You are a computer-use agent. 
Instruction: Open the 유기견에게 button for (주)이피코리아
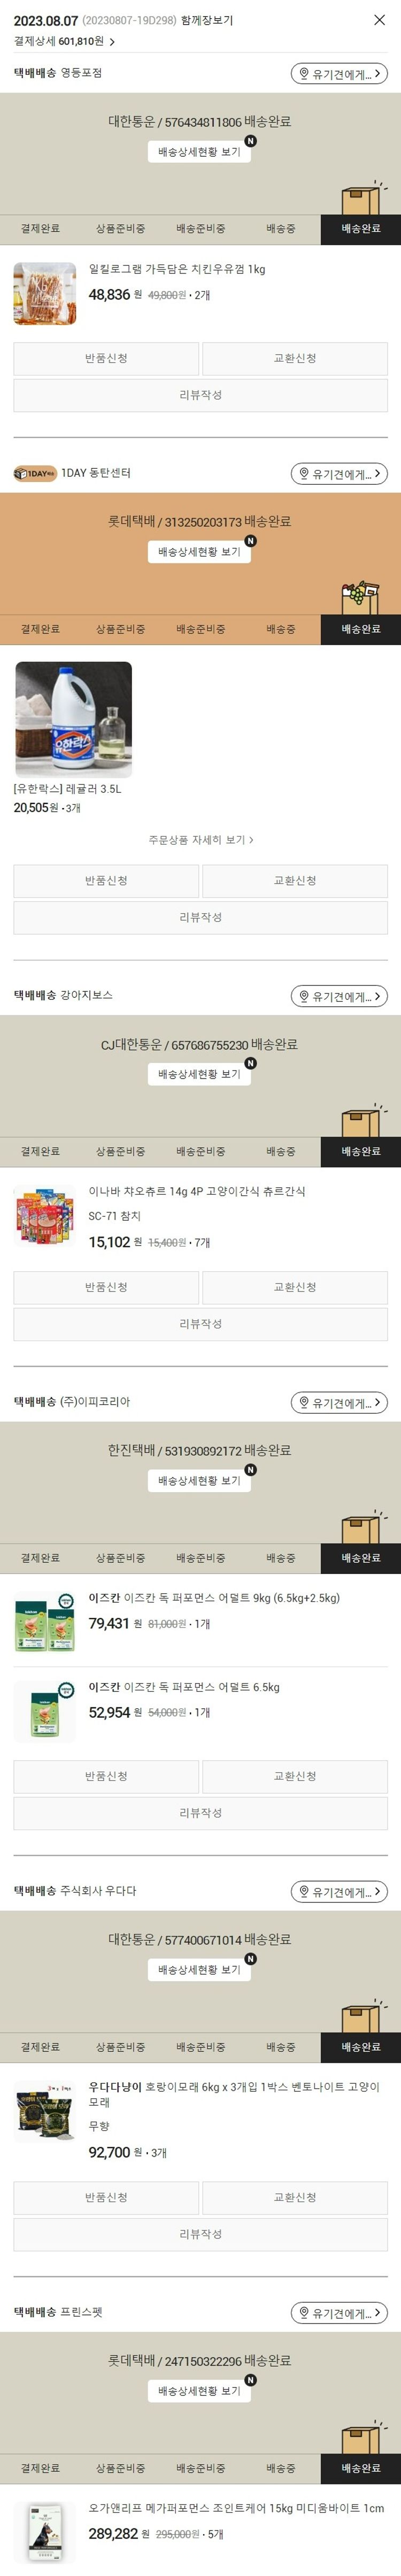pos(339,1402)
